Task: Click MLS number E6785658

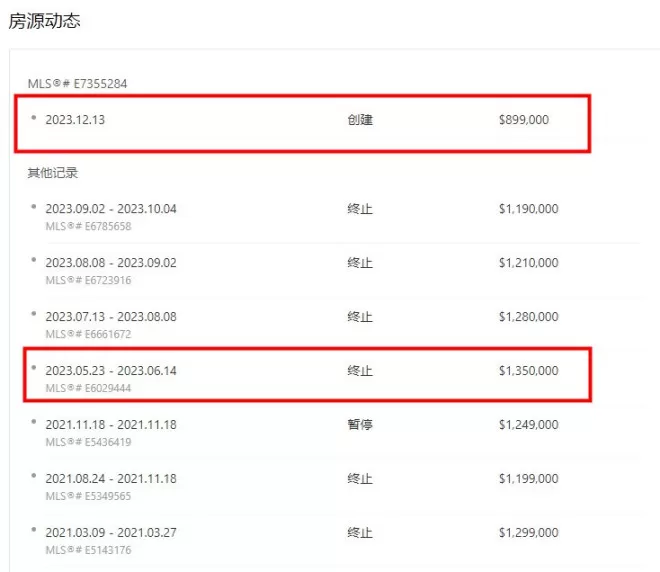Action: [88, 226]
